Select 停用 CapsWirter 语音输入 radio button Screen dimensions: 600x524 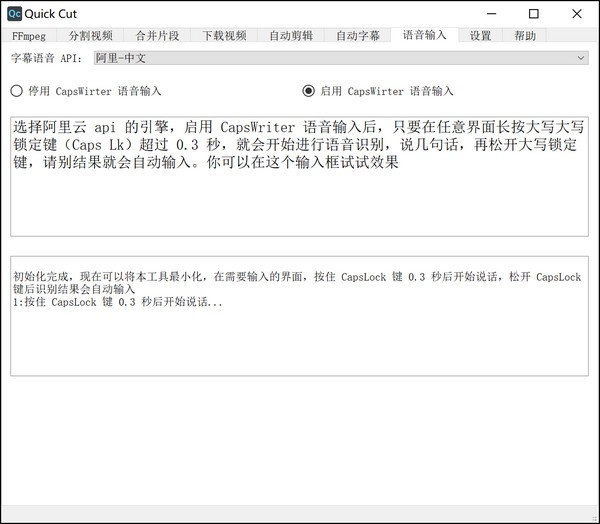(x=17, y=91)
